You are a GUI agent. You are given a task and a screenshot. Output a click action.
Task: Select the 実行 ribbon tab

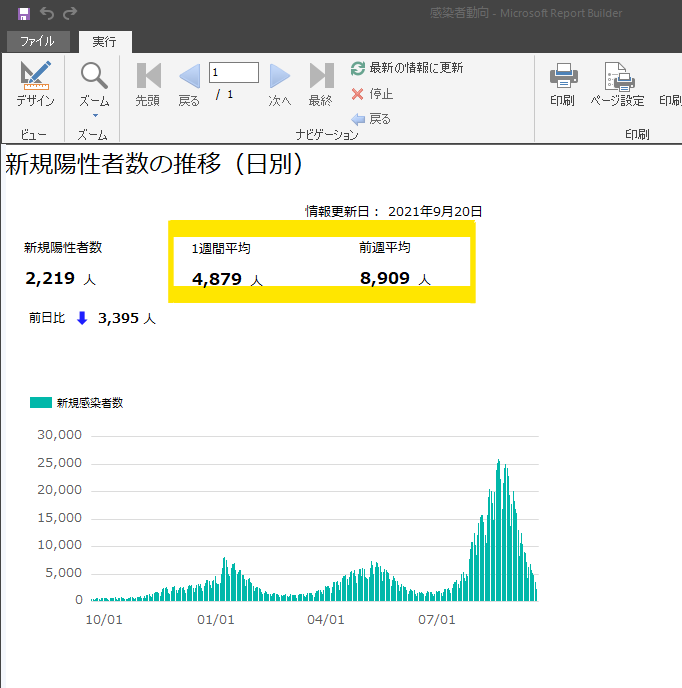[x=104, y=42]
